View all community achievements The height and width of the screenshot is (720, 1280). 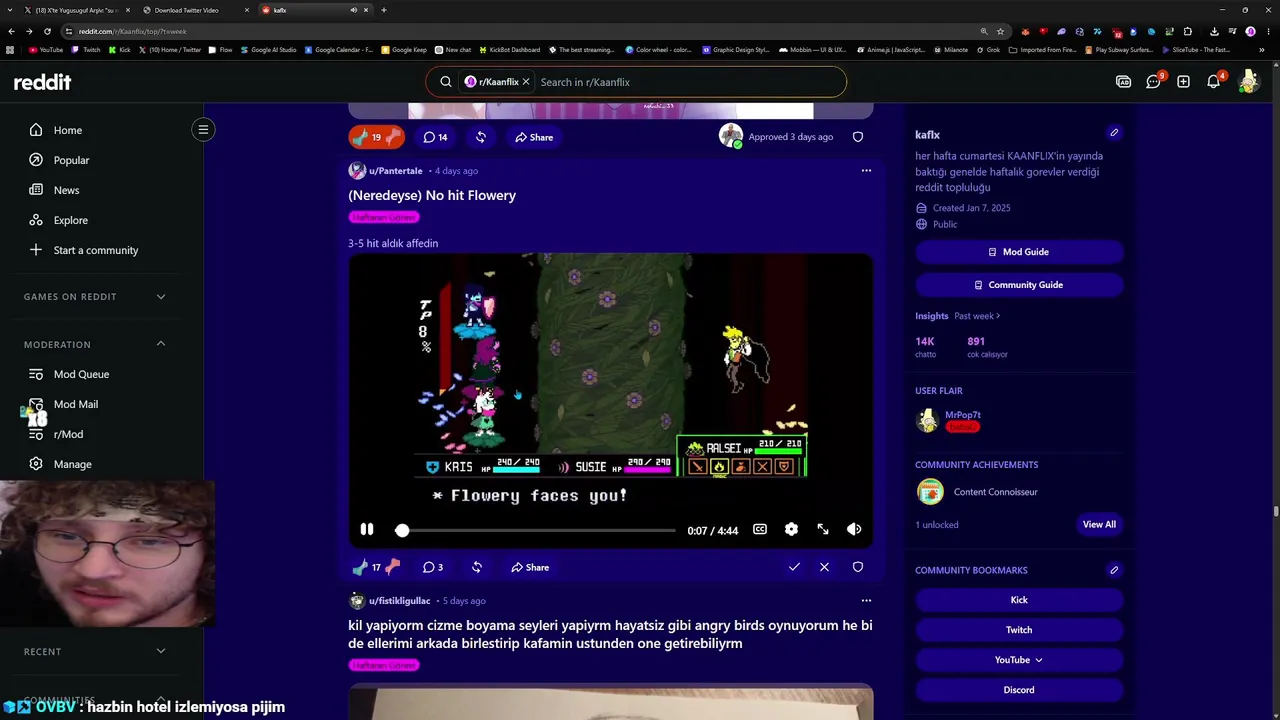point(1099,524)
